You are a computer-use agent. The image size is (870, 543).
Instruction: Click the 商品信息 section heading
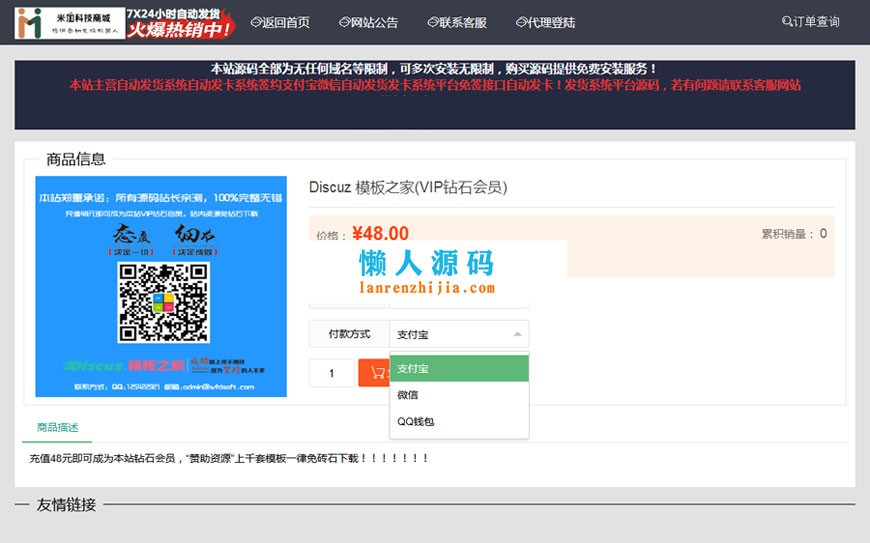click(75, 159)
